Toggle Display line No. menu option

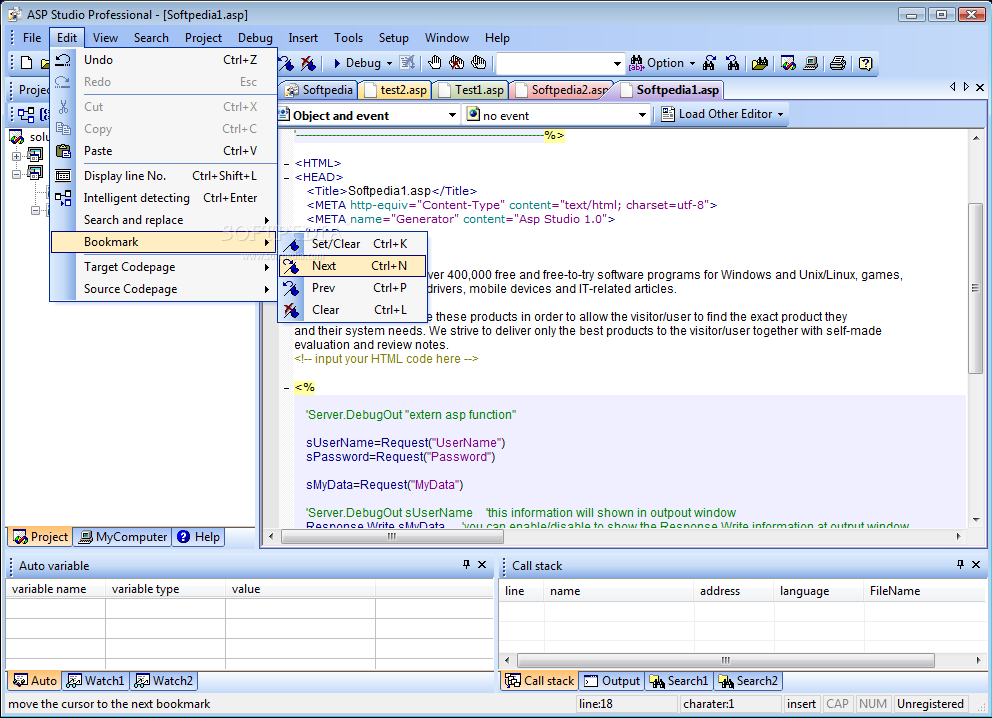[163, 176]
